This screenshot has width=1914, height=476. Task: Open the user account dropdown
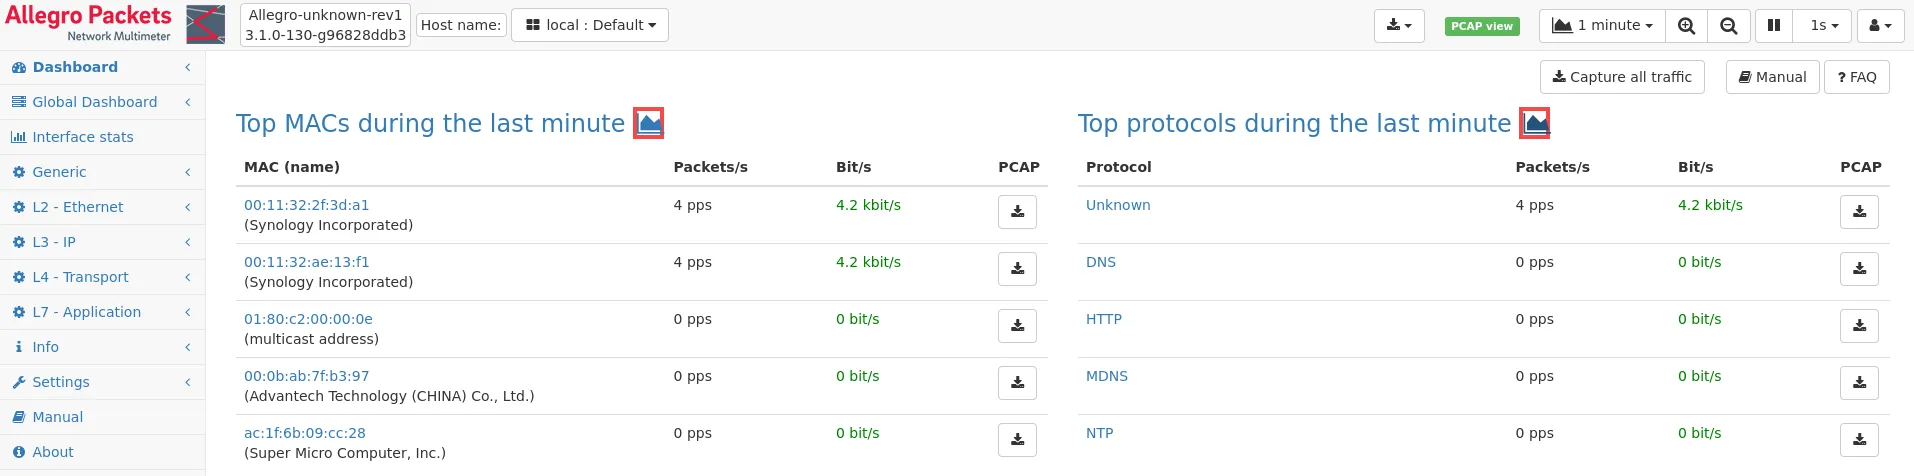click(x=1880, y=26)
